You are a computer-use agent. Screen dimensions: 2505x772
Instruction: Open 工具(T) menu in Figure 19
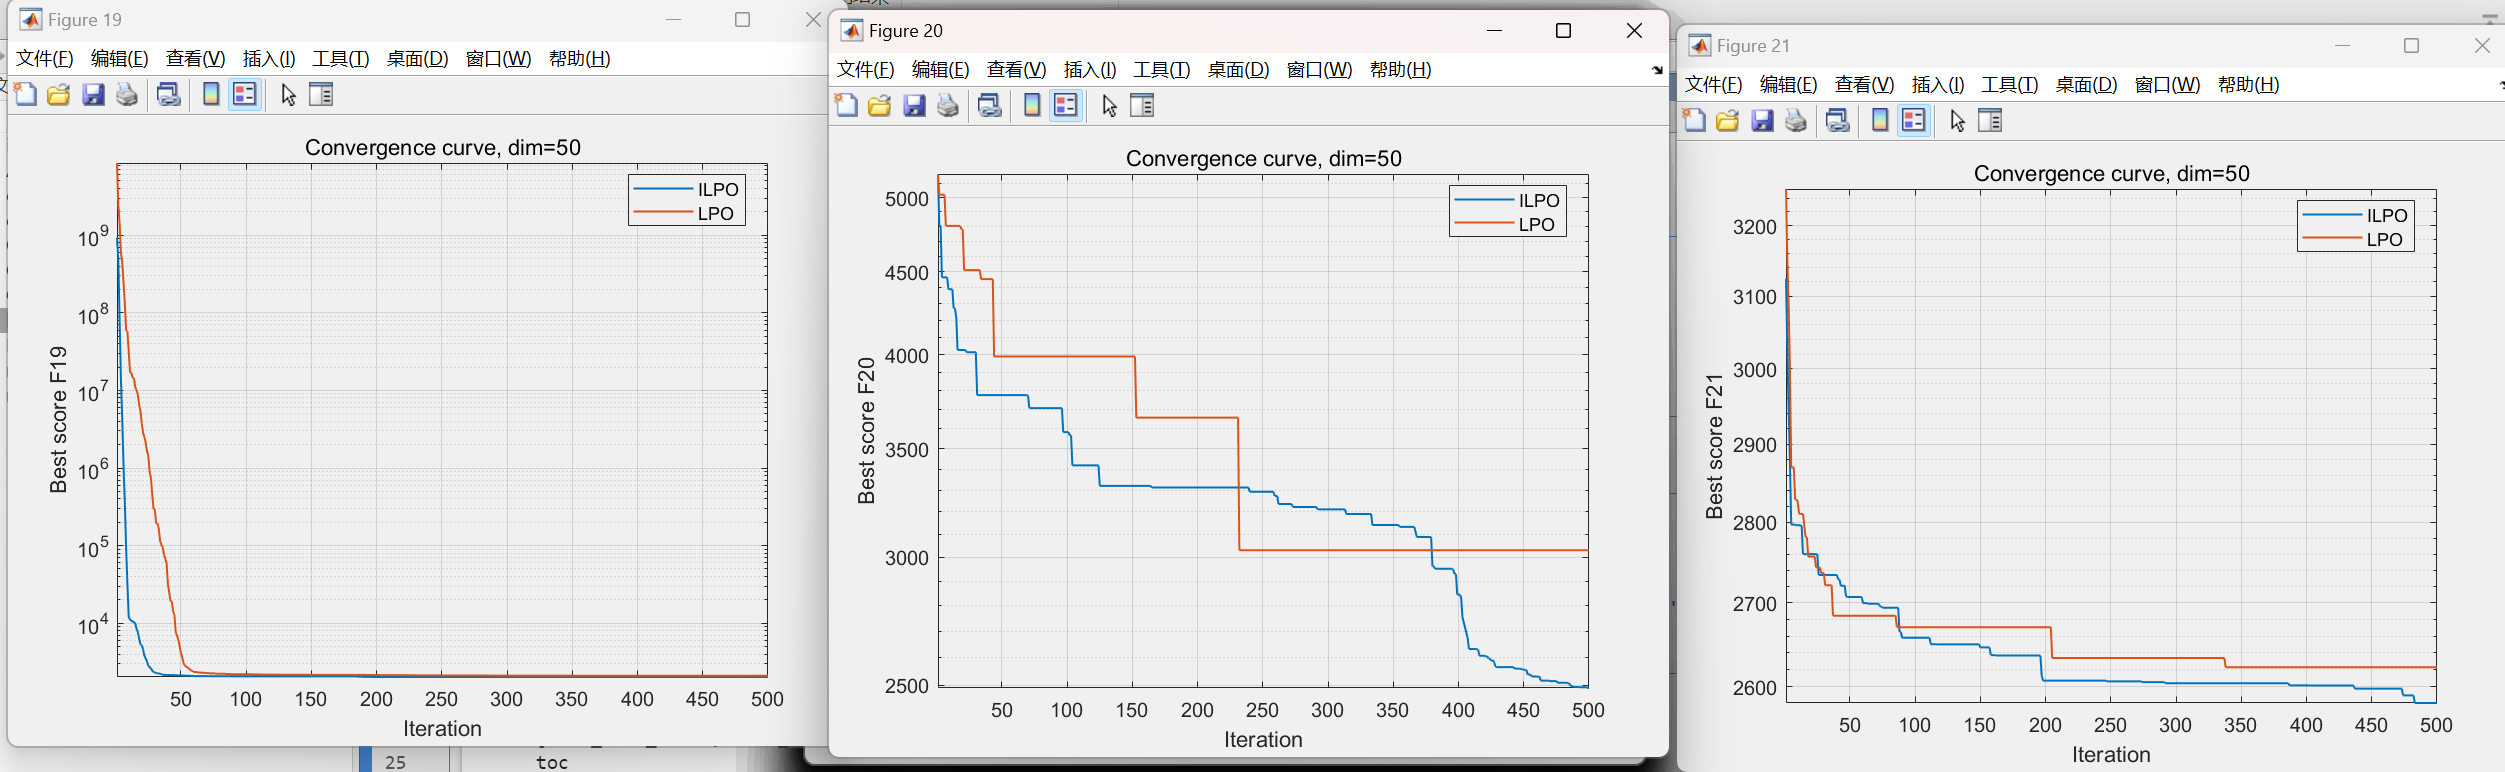341,59
